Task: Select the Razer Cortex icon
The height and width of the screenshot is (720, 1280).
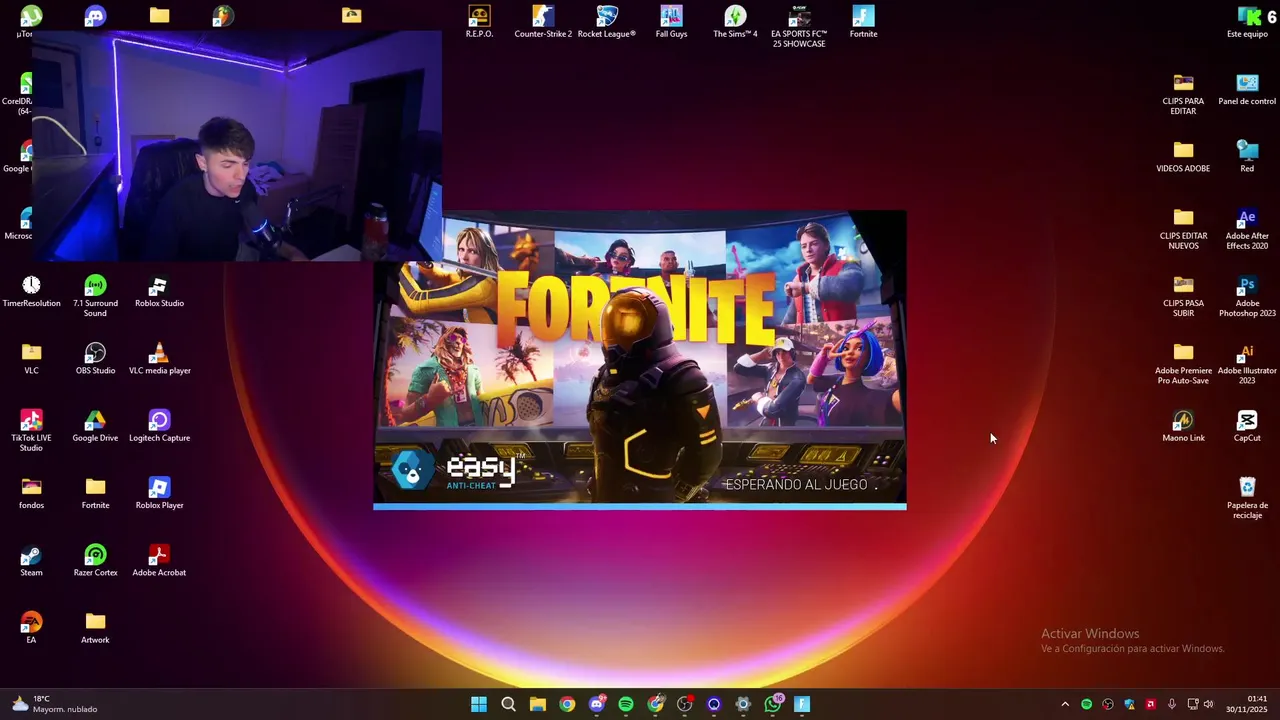Action: coord(95,560)
